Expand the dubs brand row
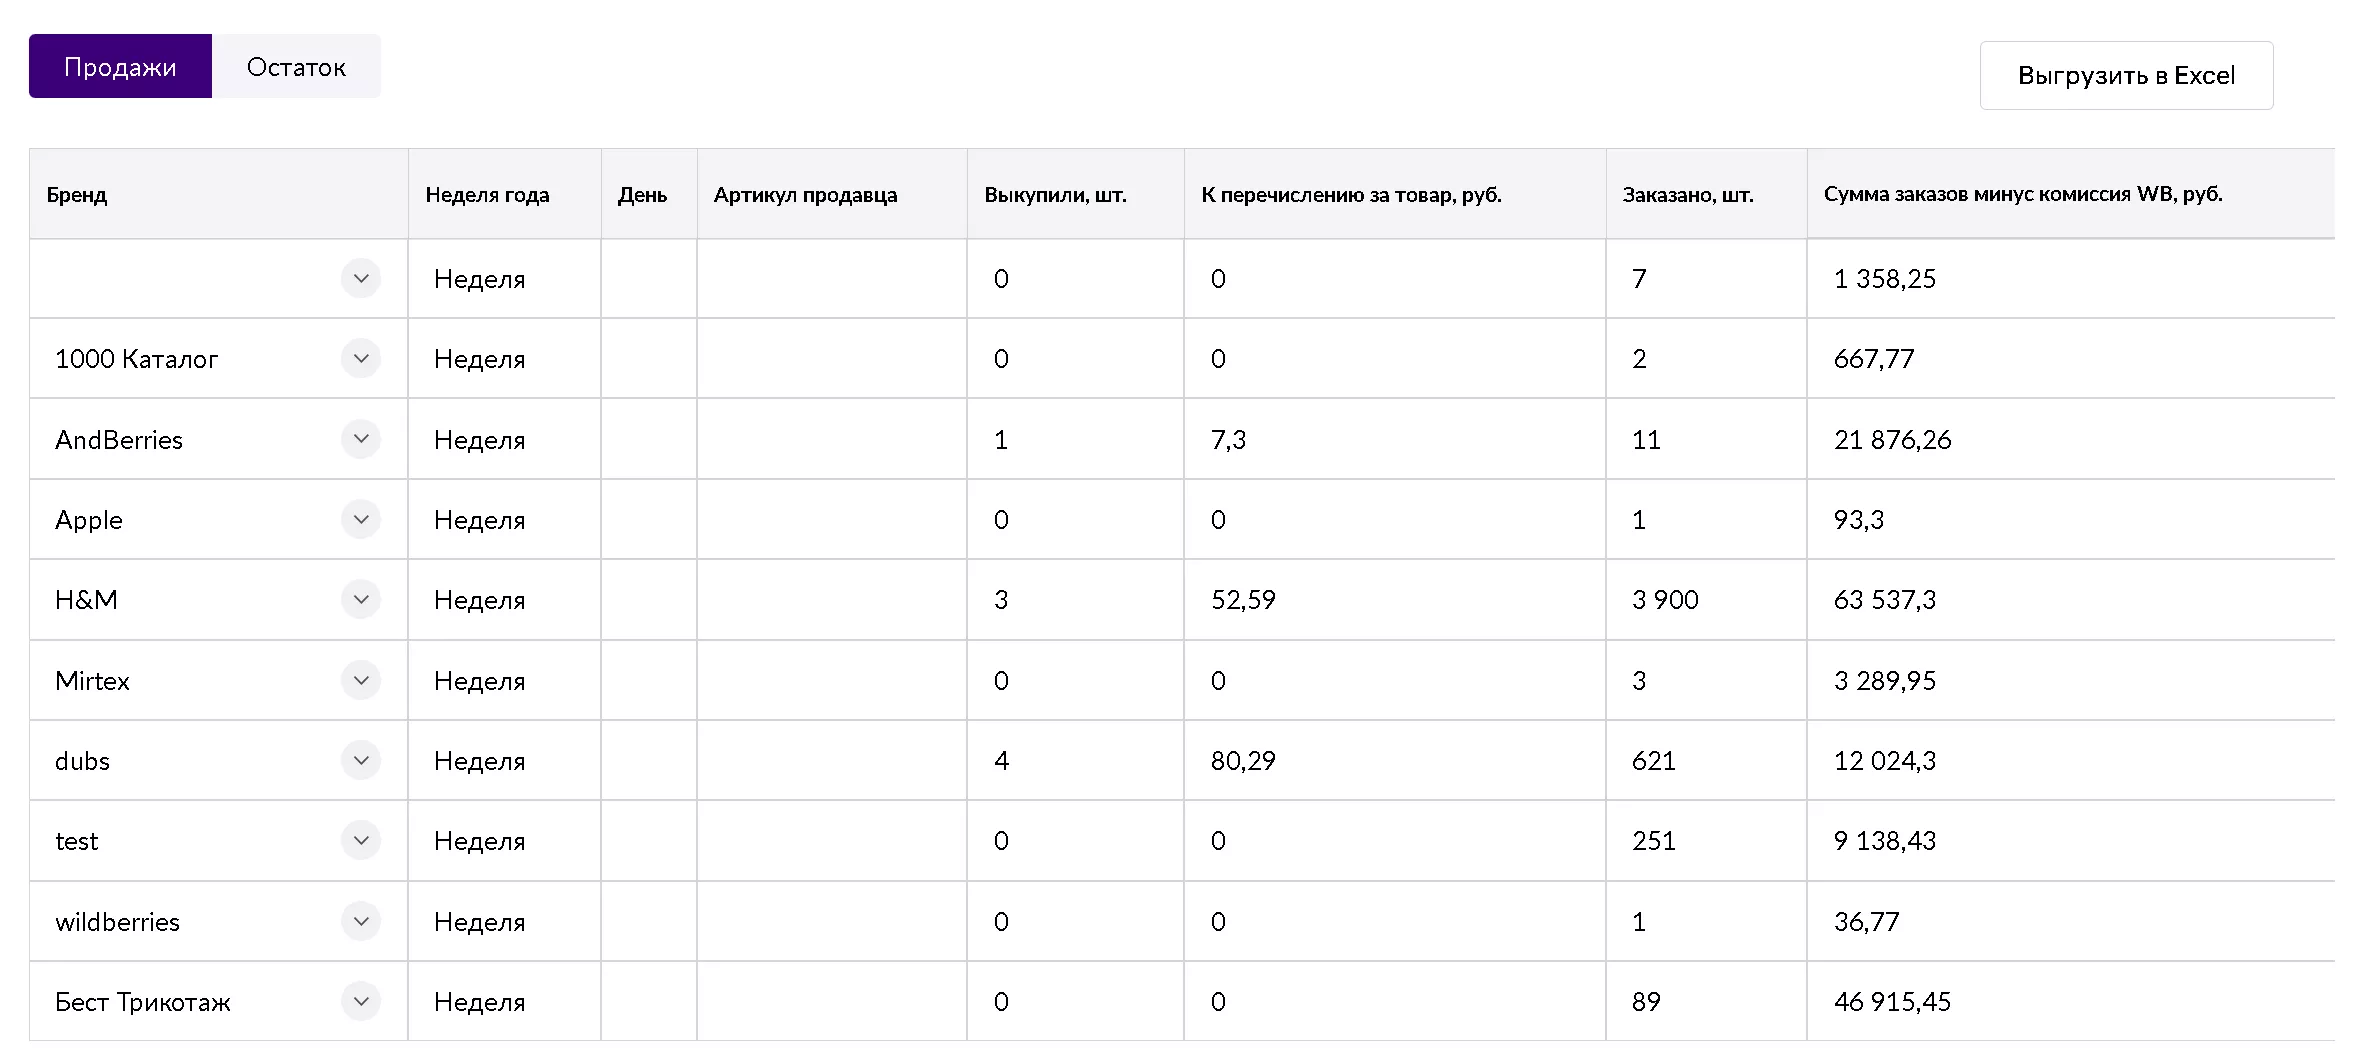 (361, 761)
